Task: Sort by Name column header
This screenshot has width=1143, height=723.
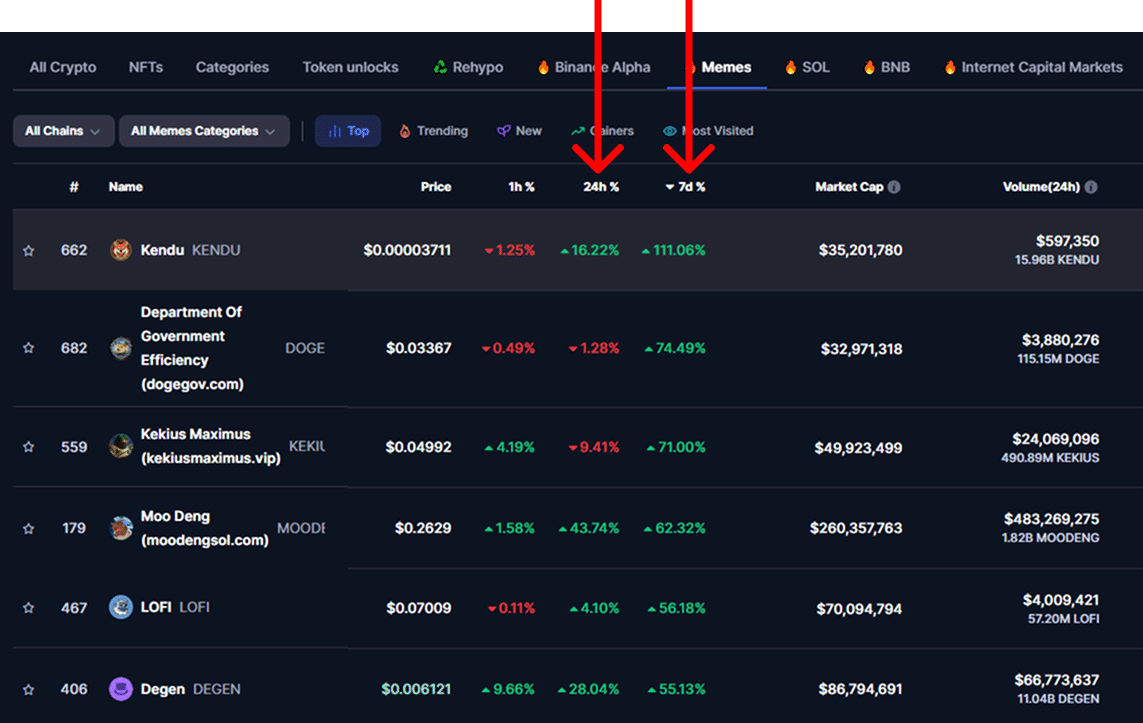Action: [125, 187]
